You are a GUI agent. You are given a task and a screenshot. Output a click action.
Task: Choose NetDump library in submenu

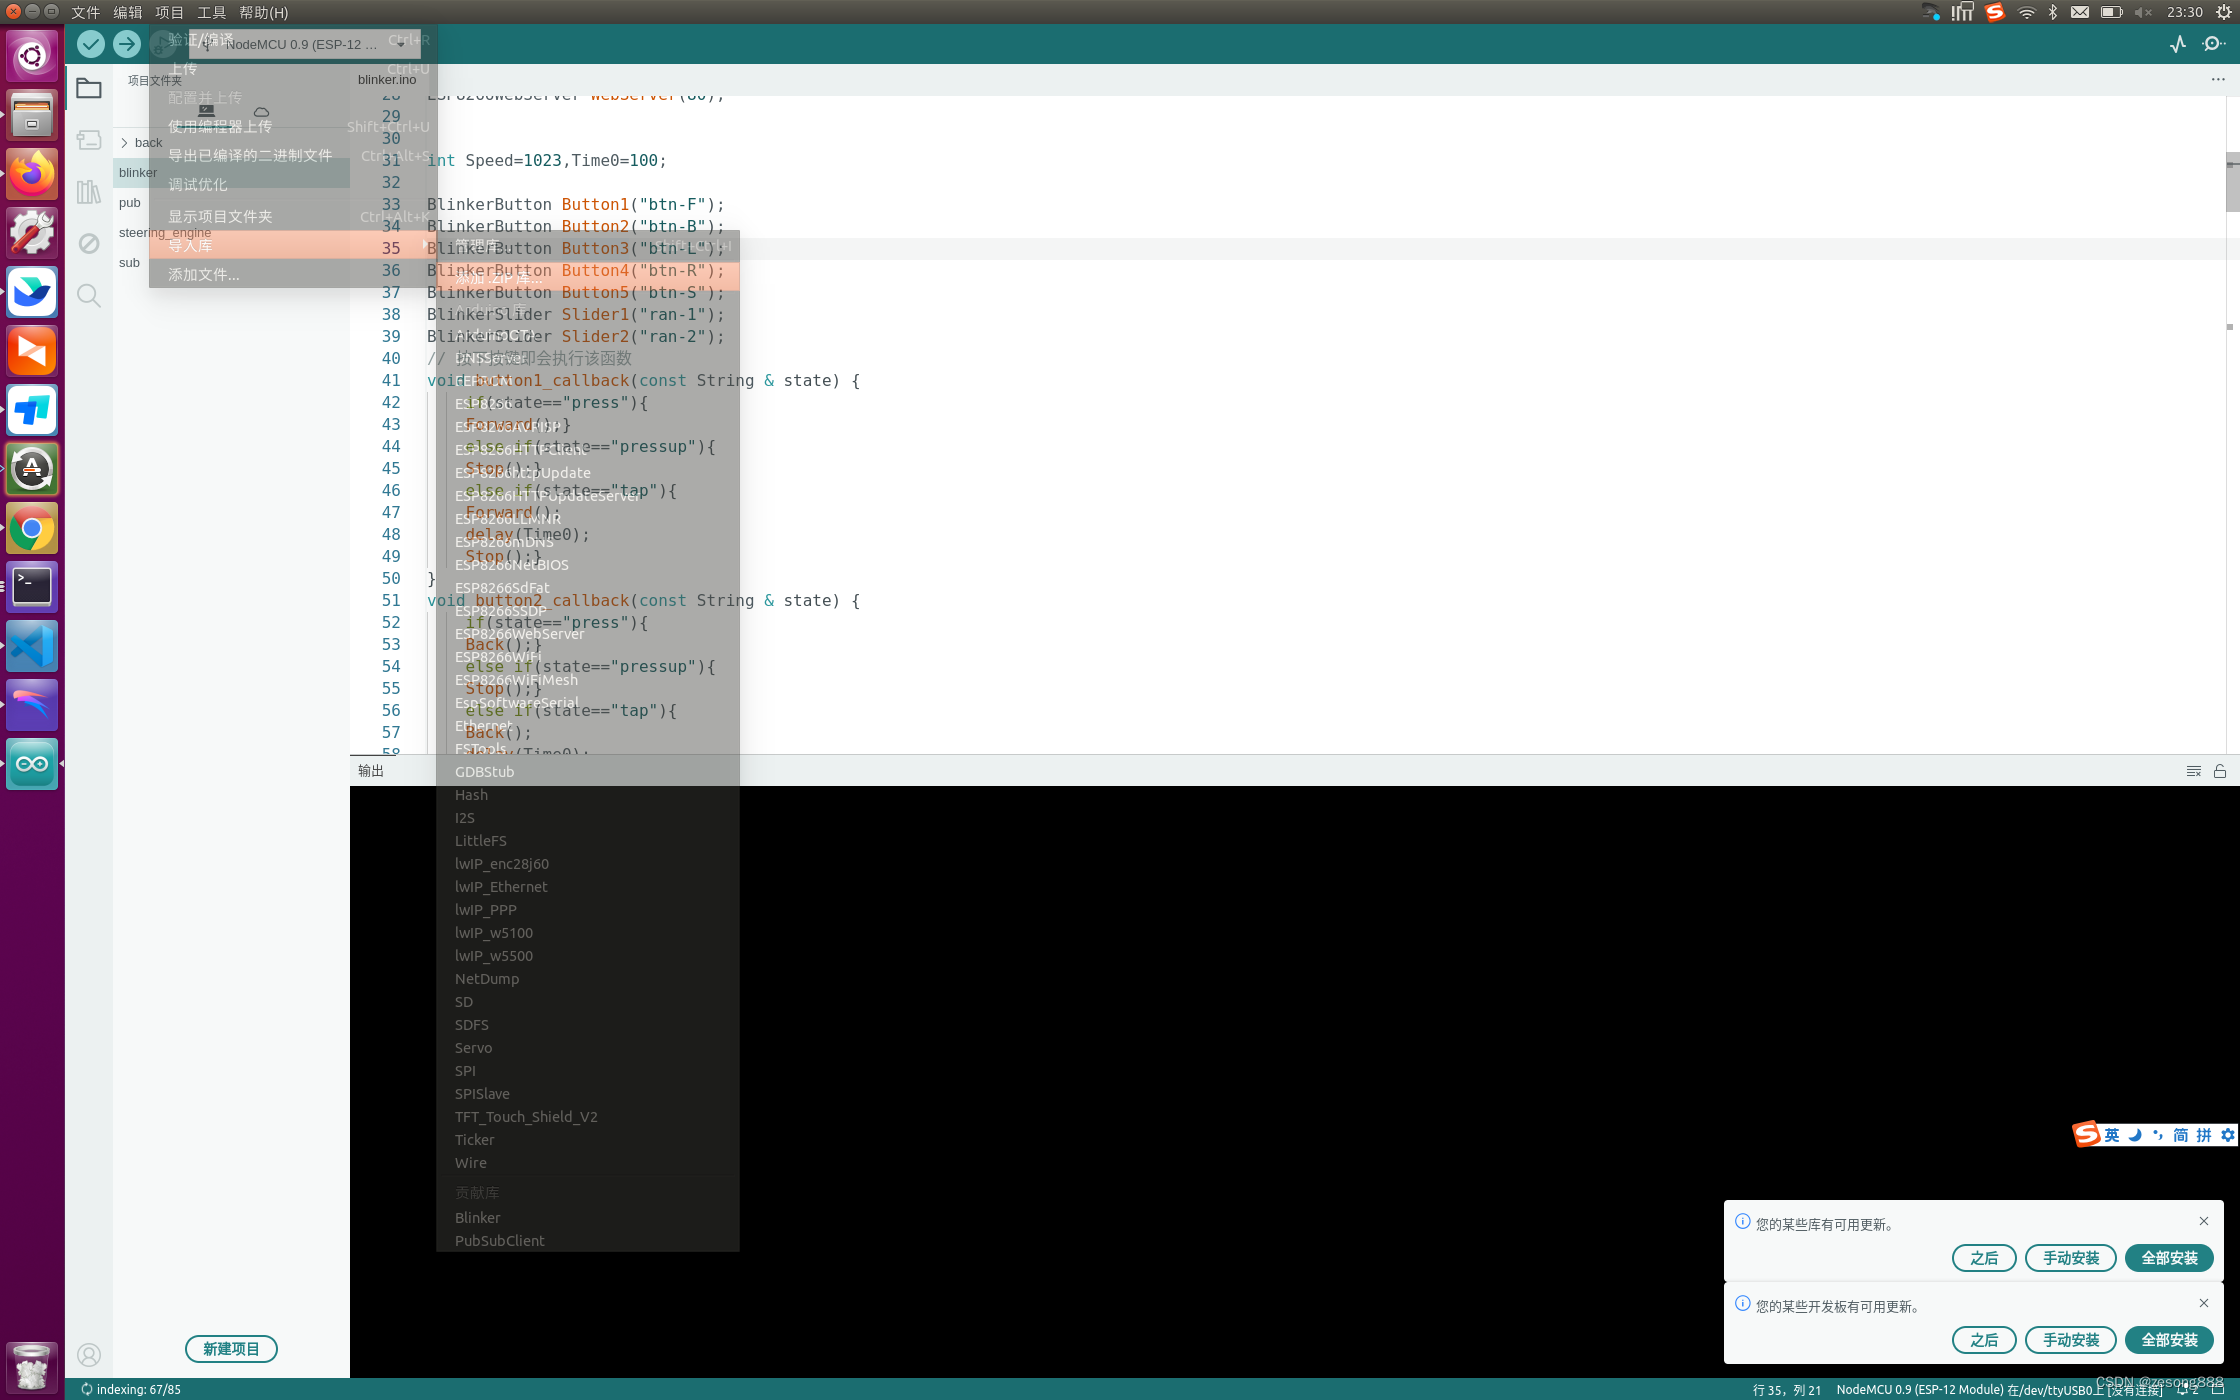(588, 979)
